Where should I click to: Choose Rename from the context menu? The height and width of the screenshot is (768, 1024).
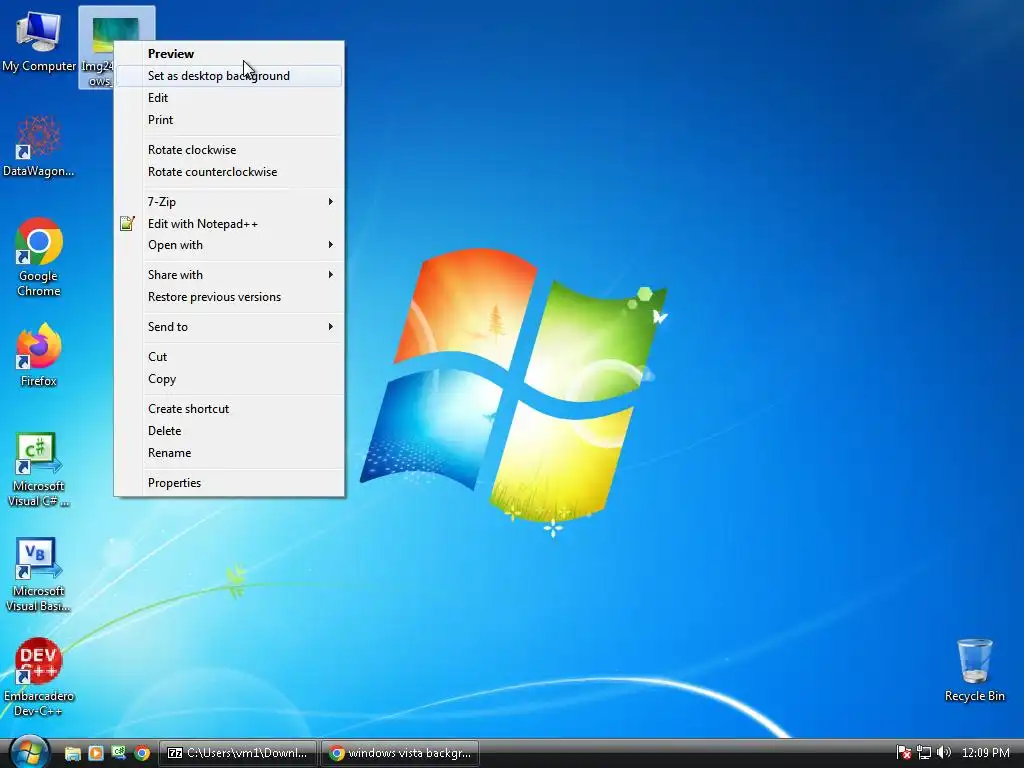[229, 453]
